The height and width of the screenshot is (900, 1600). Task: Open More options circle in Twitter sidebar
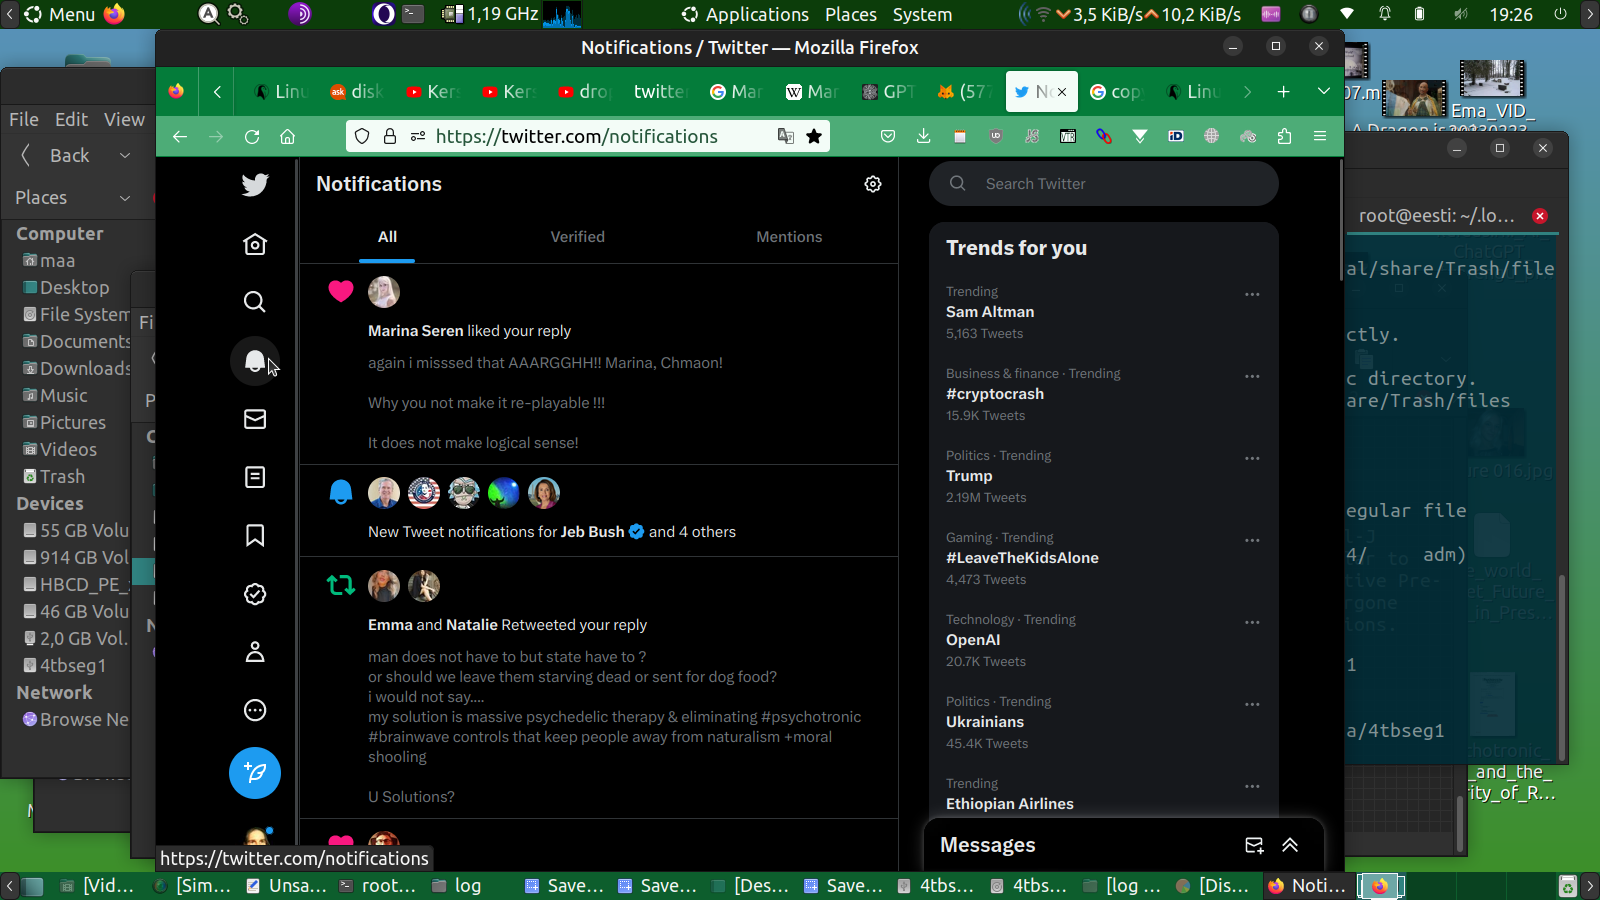255,710
